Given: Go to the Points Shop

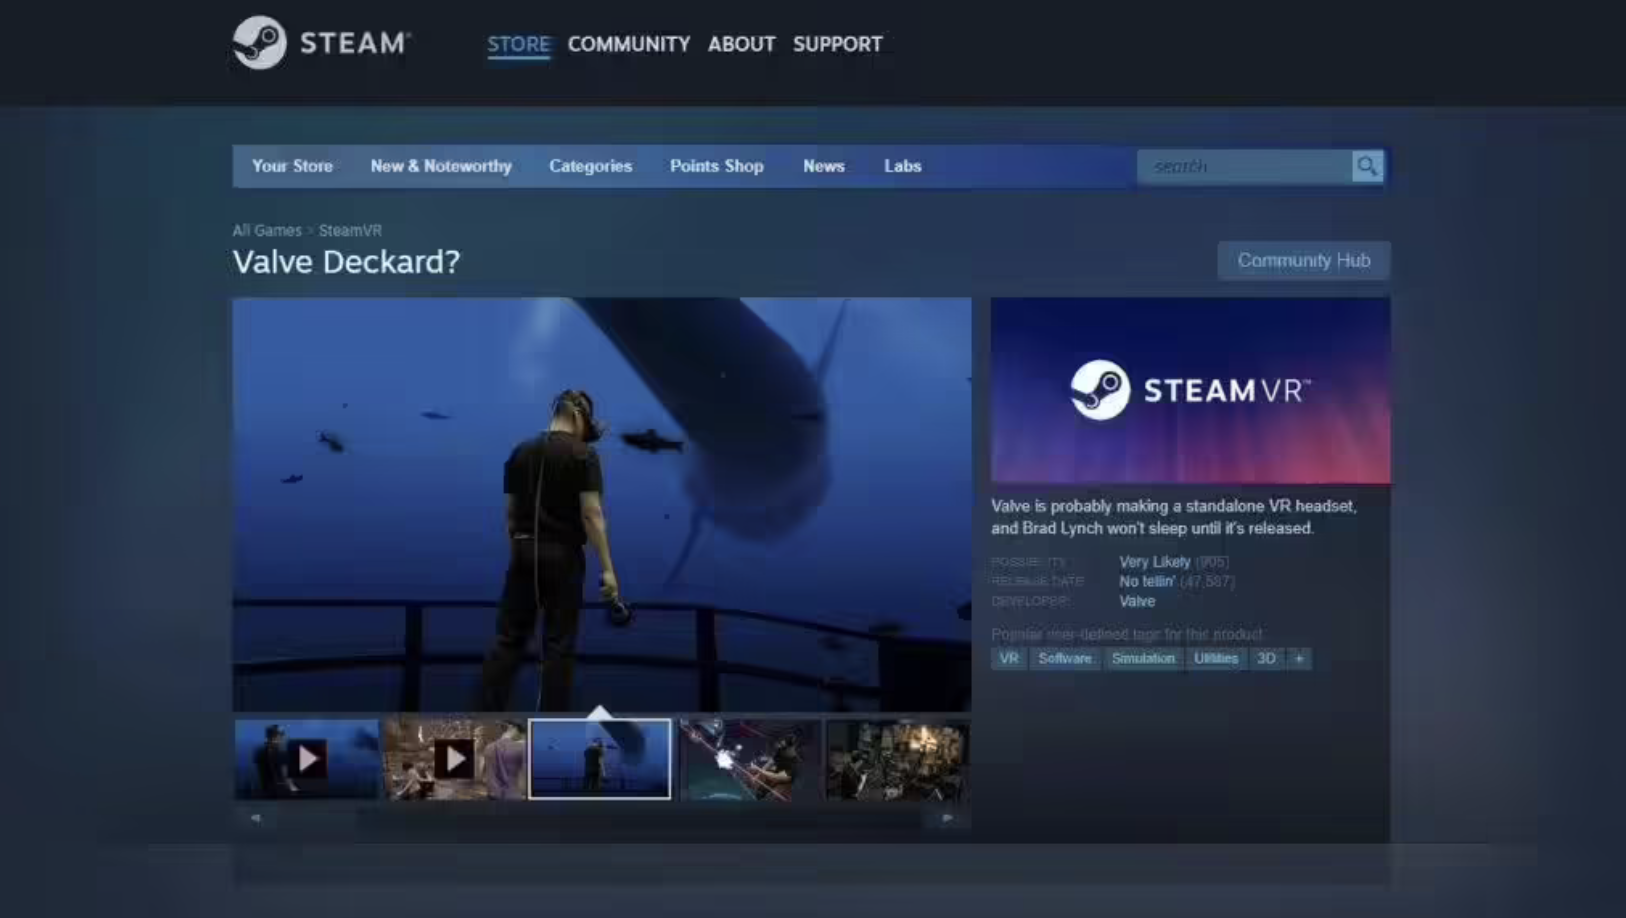Looking at the screenshot, I should click(x=717, y=166).
